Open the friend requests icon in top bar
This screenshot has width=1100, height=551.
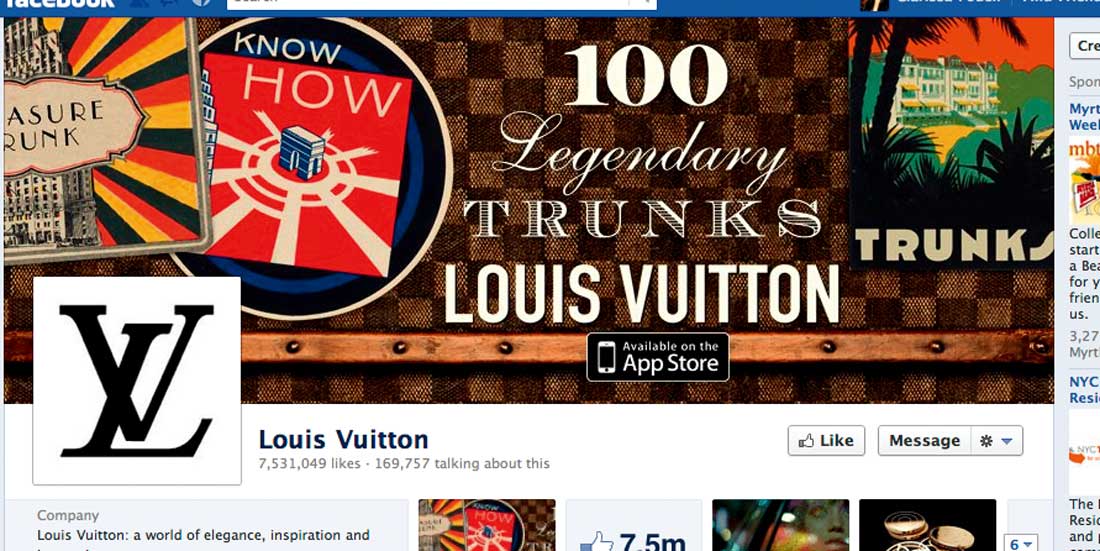140,3
